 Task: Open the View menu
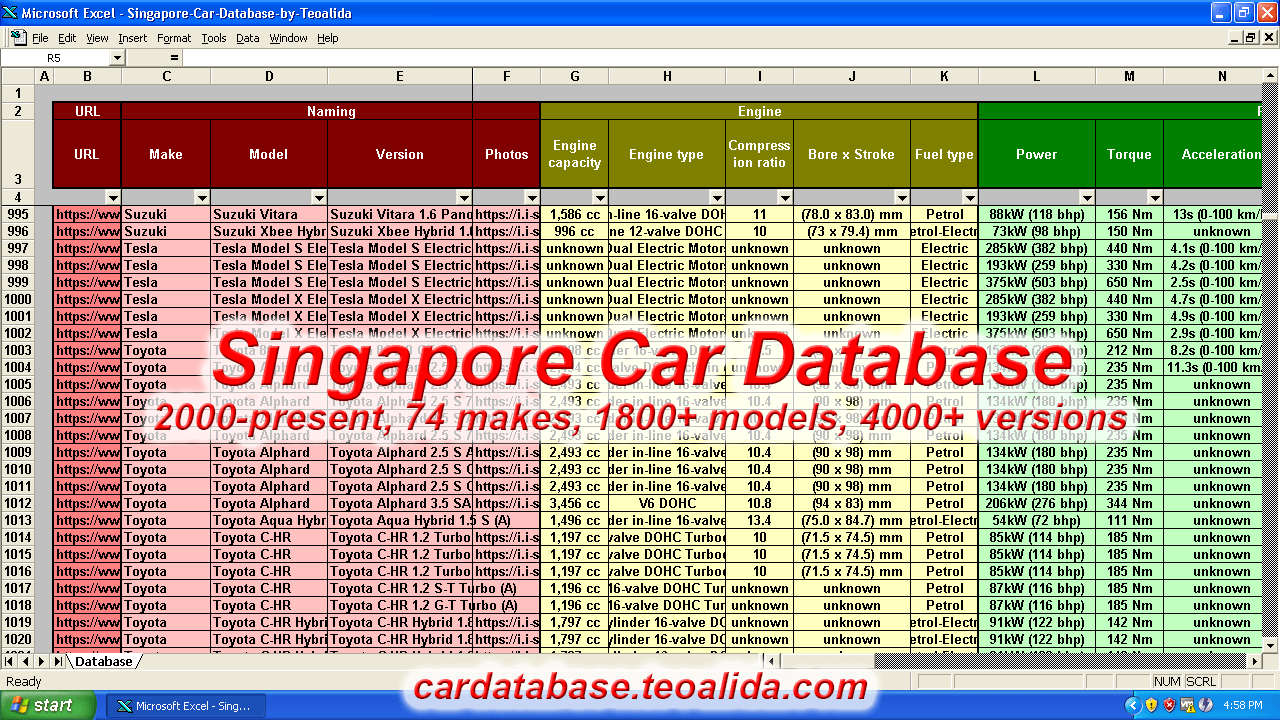point(97,38)
